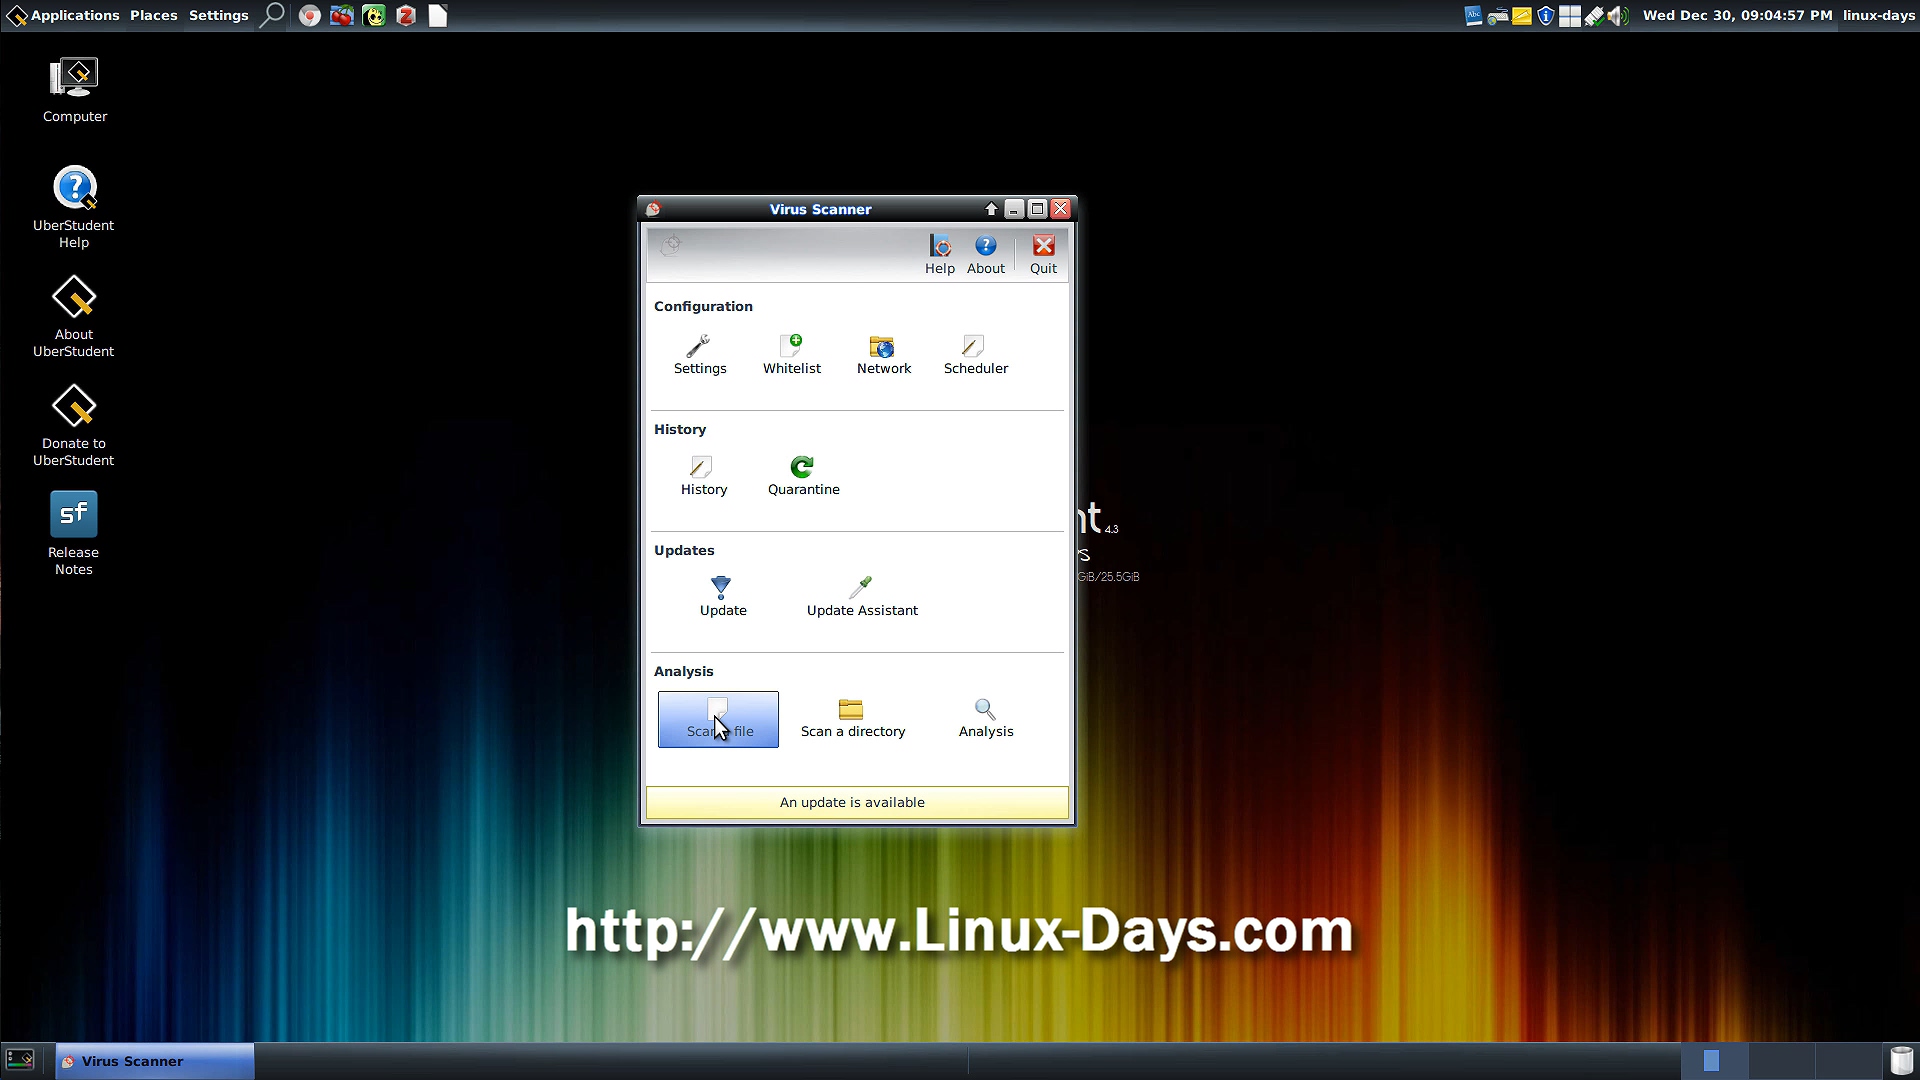This screenshot has height=1080, width=1920.
Task: Open Help in Virus Scanner toolbar
Action: click(939, 255)
